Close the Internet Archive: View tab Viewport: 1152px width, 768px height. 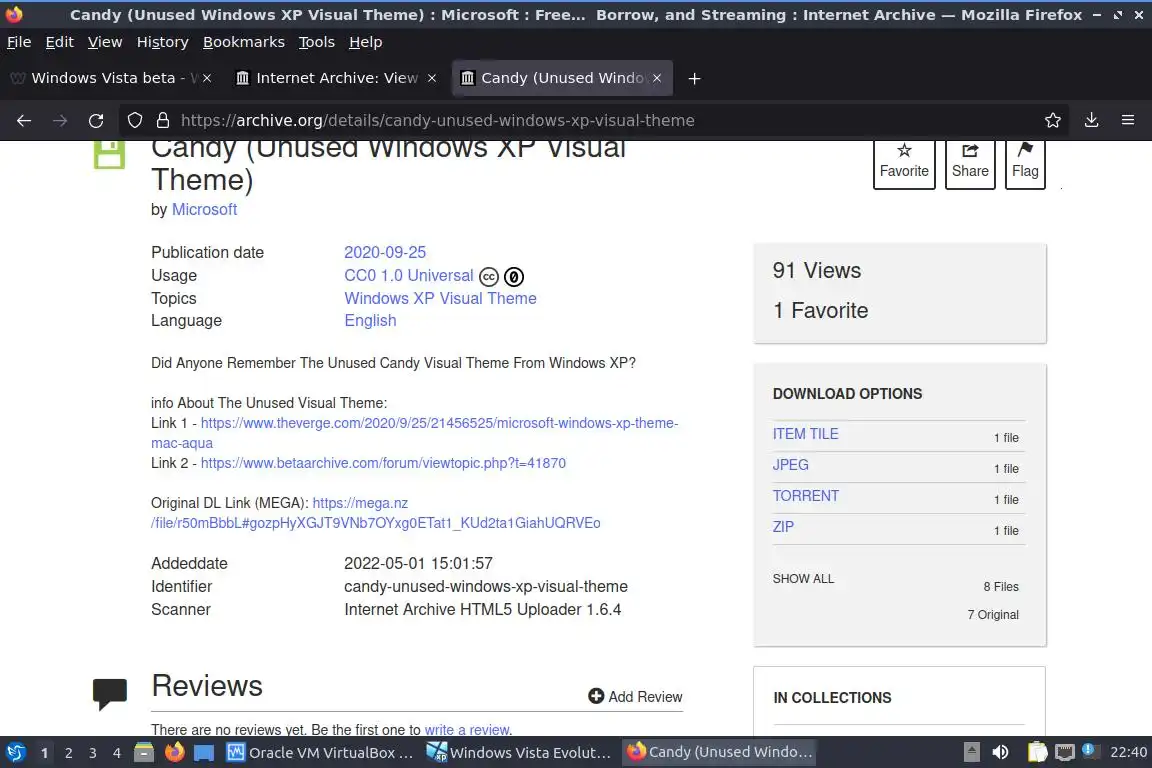(432, 78)
